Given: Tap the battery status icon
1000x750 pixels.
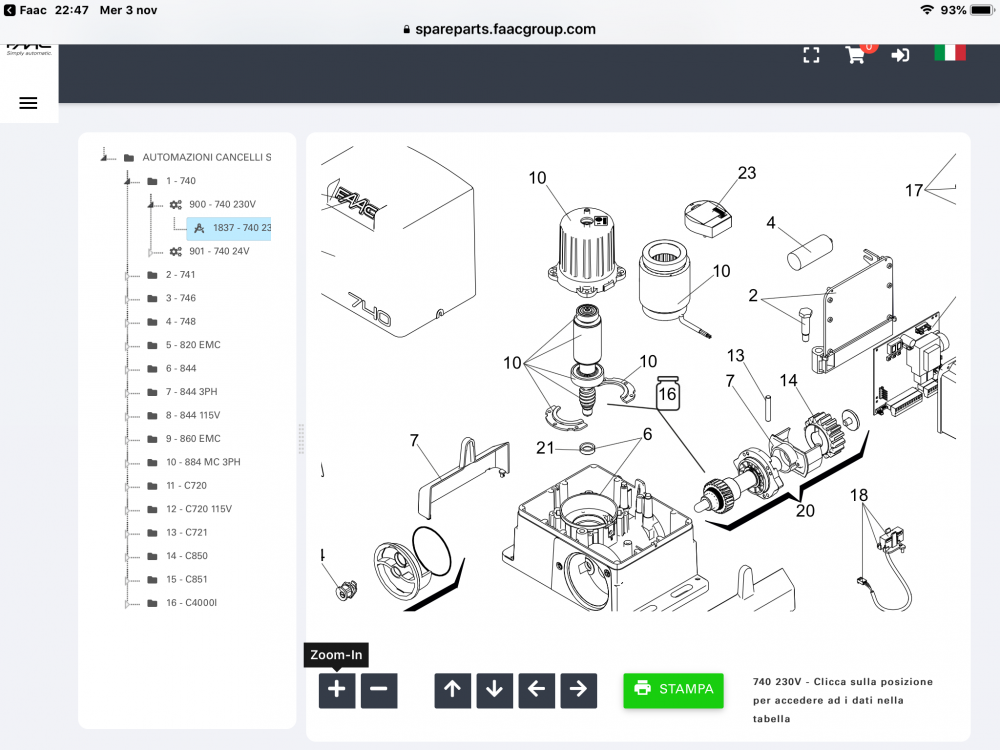Looking at the screenshot, I should pos(983,10).
